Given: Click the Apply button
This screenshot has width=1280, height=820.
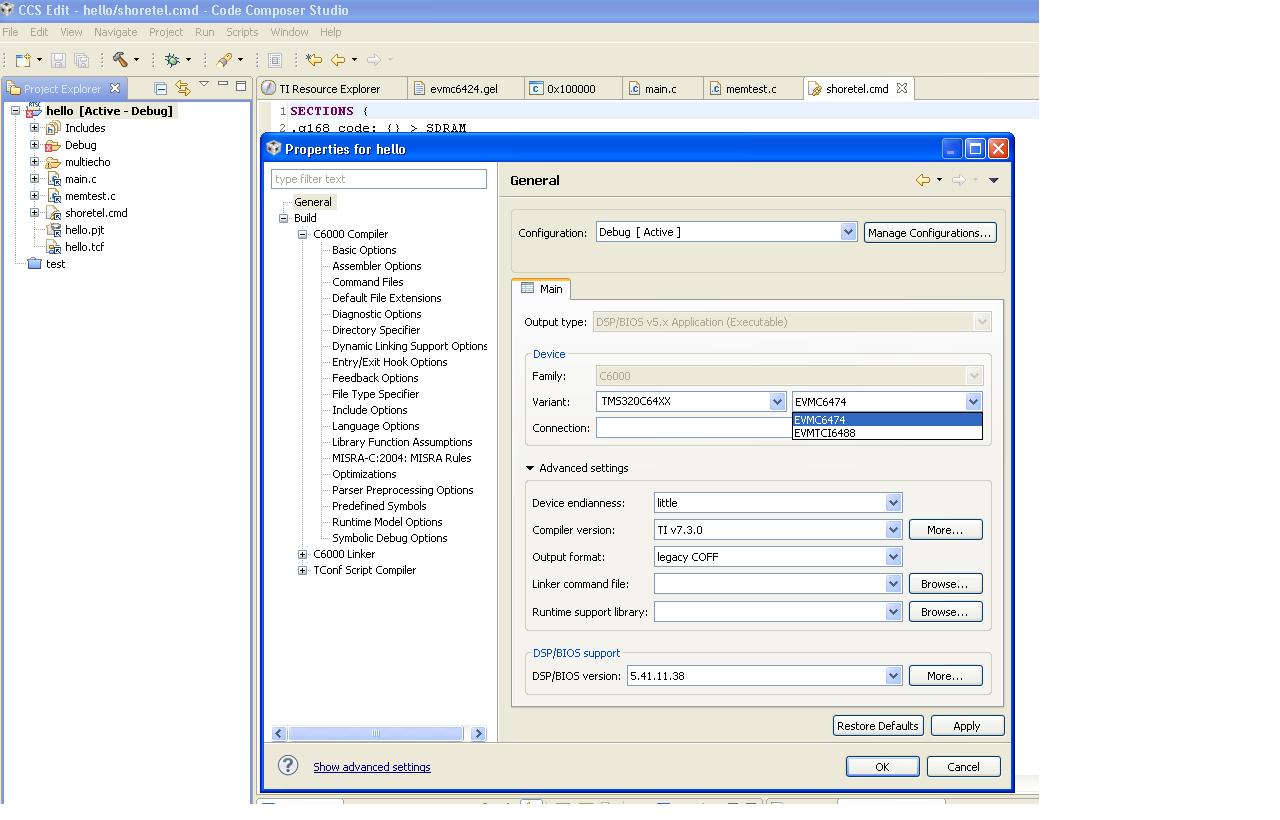Looking at the screenshot, I should tap(967, 725).
